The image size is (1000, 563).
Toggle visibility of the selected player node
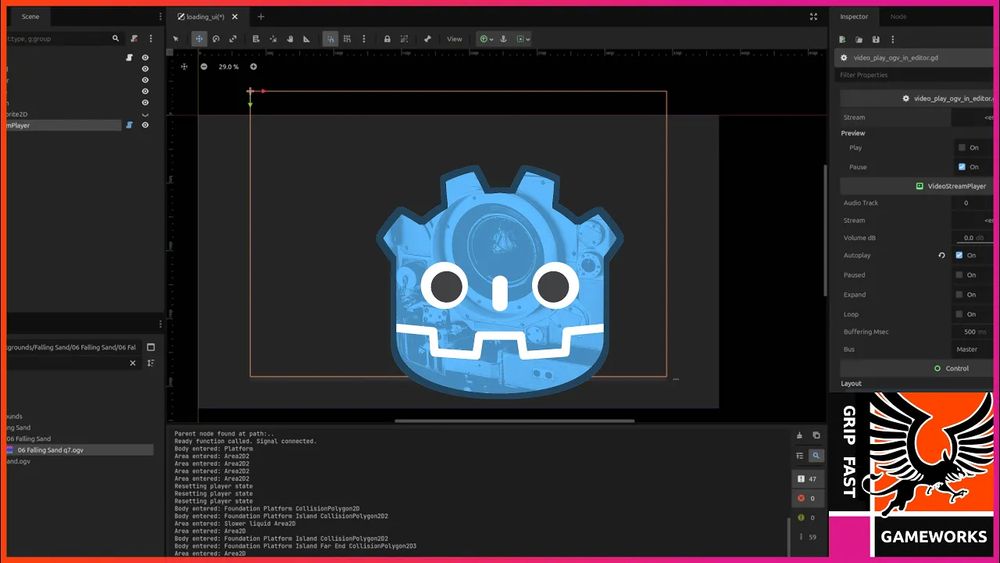click(145, 125)
